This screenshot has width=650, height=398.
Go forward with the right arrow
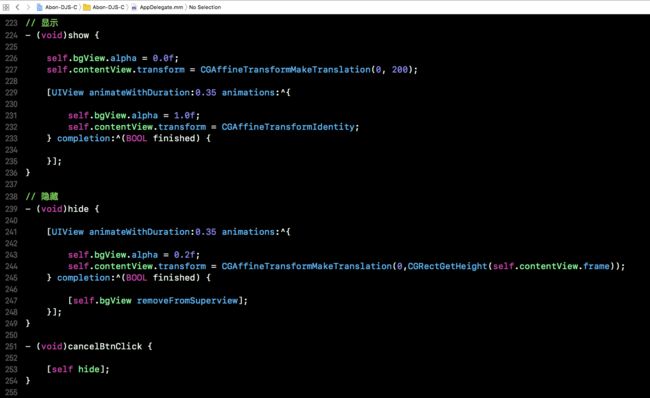pyautogui.click(x=28, y=7)
